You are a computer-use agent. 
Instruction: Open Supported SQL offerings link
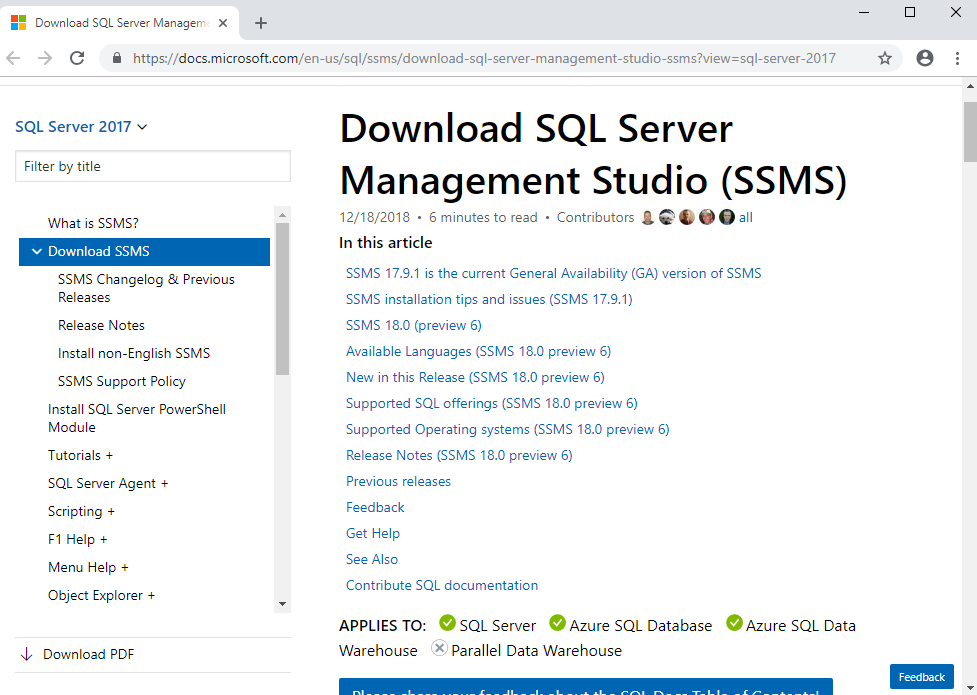coord(492,404)
